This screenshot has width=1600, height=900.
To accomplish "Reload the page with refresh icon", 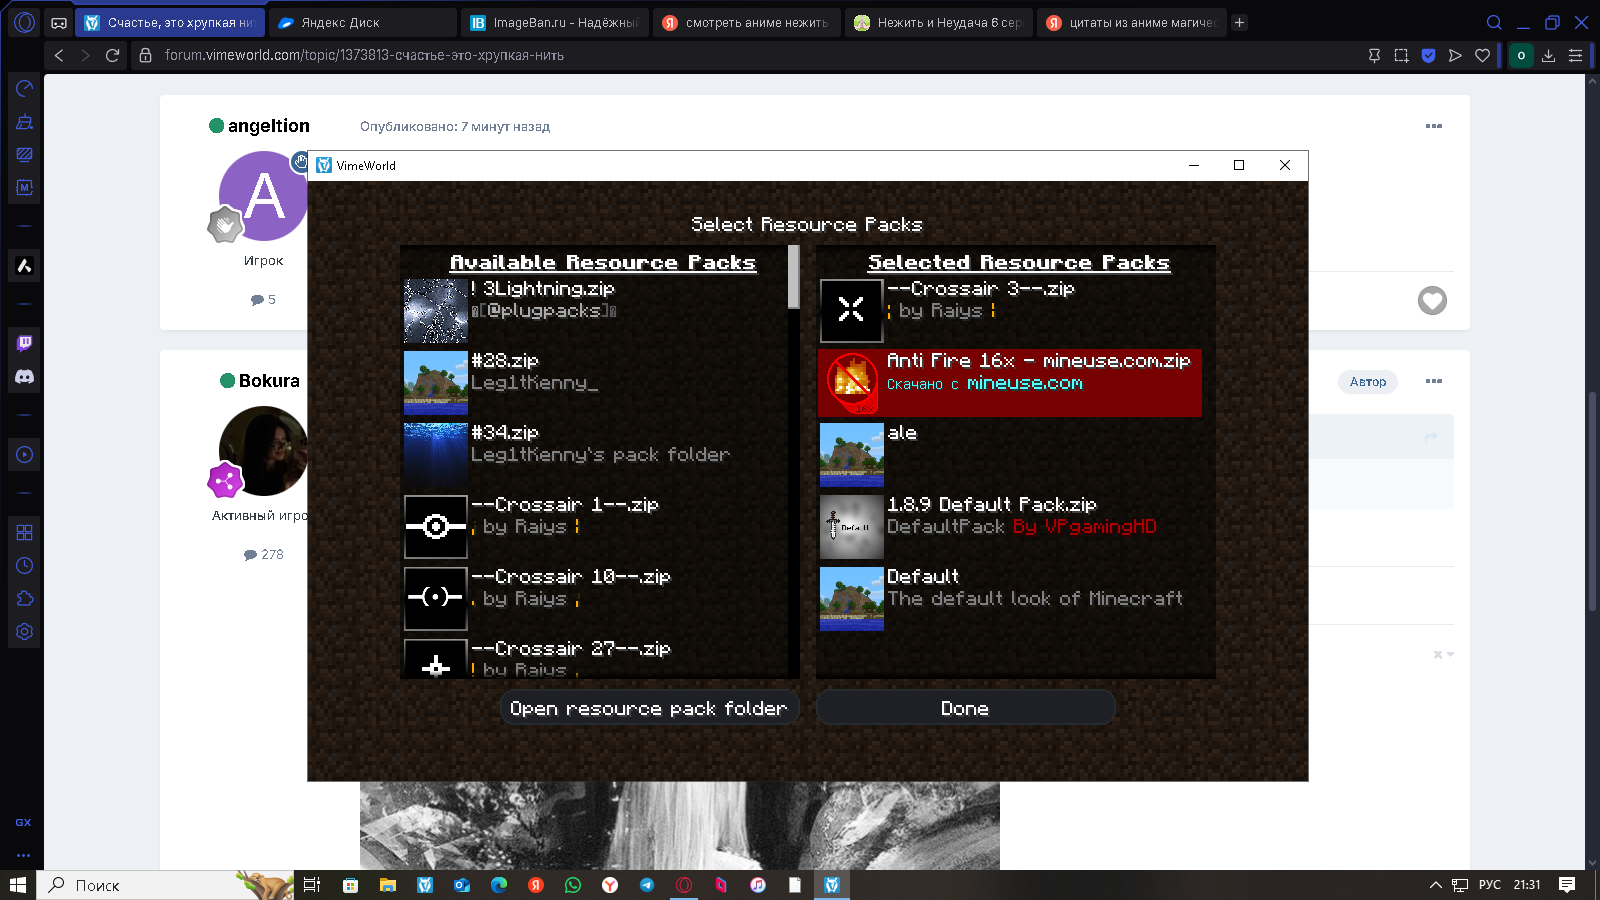I will click(112, 55).
